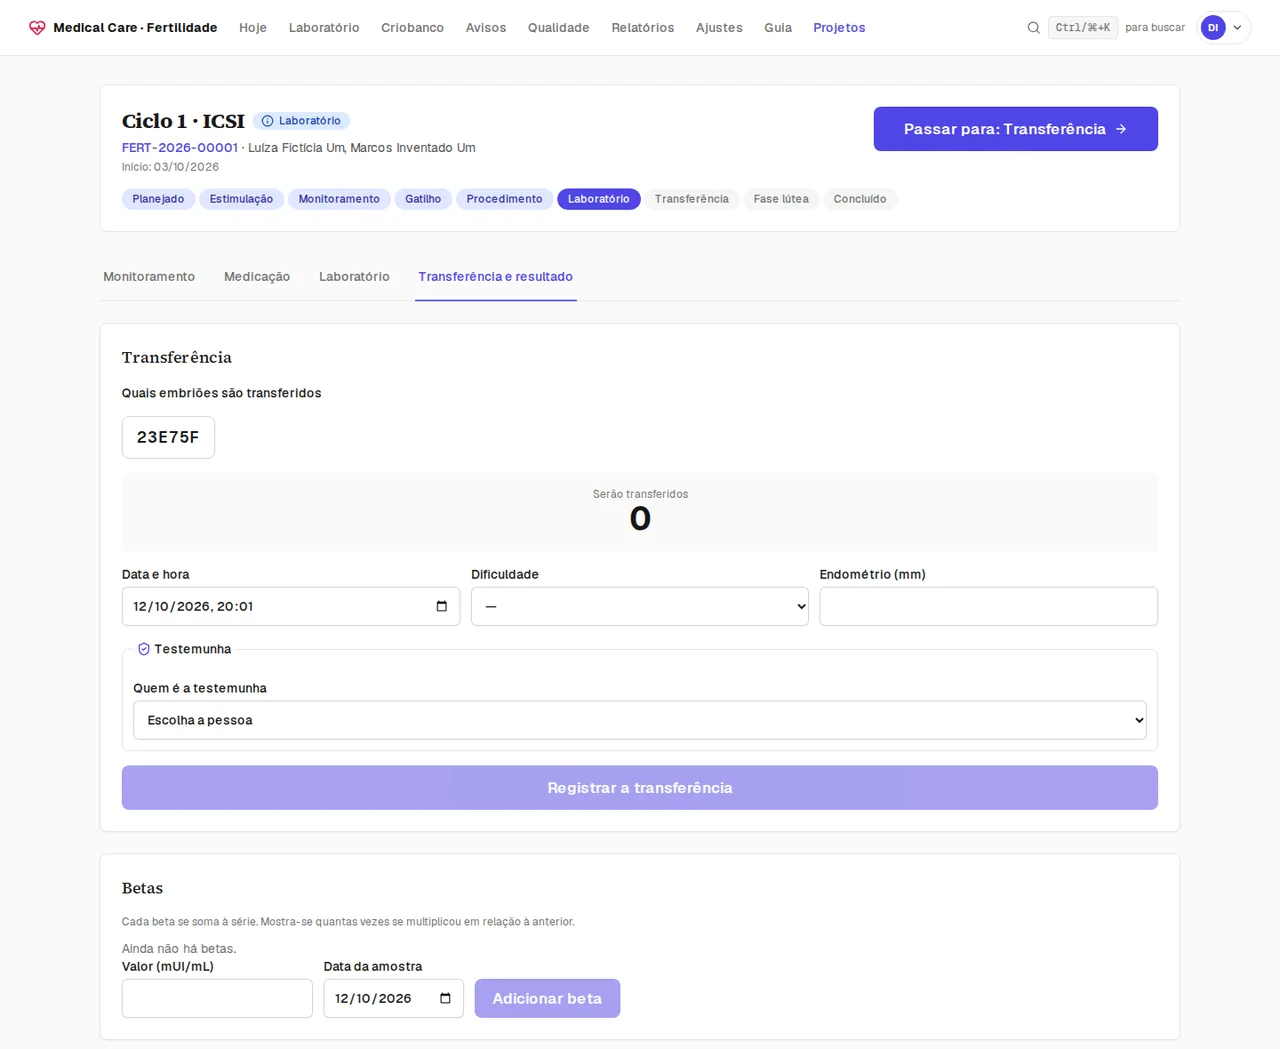This screenshot has width=1280, height=1049.
Task: Open Laboratório in top navigation
Action: click(324, 28)
